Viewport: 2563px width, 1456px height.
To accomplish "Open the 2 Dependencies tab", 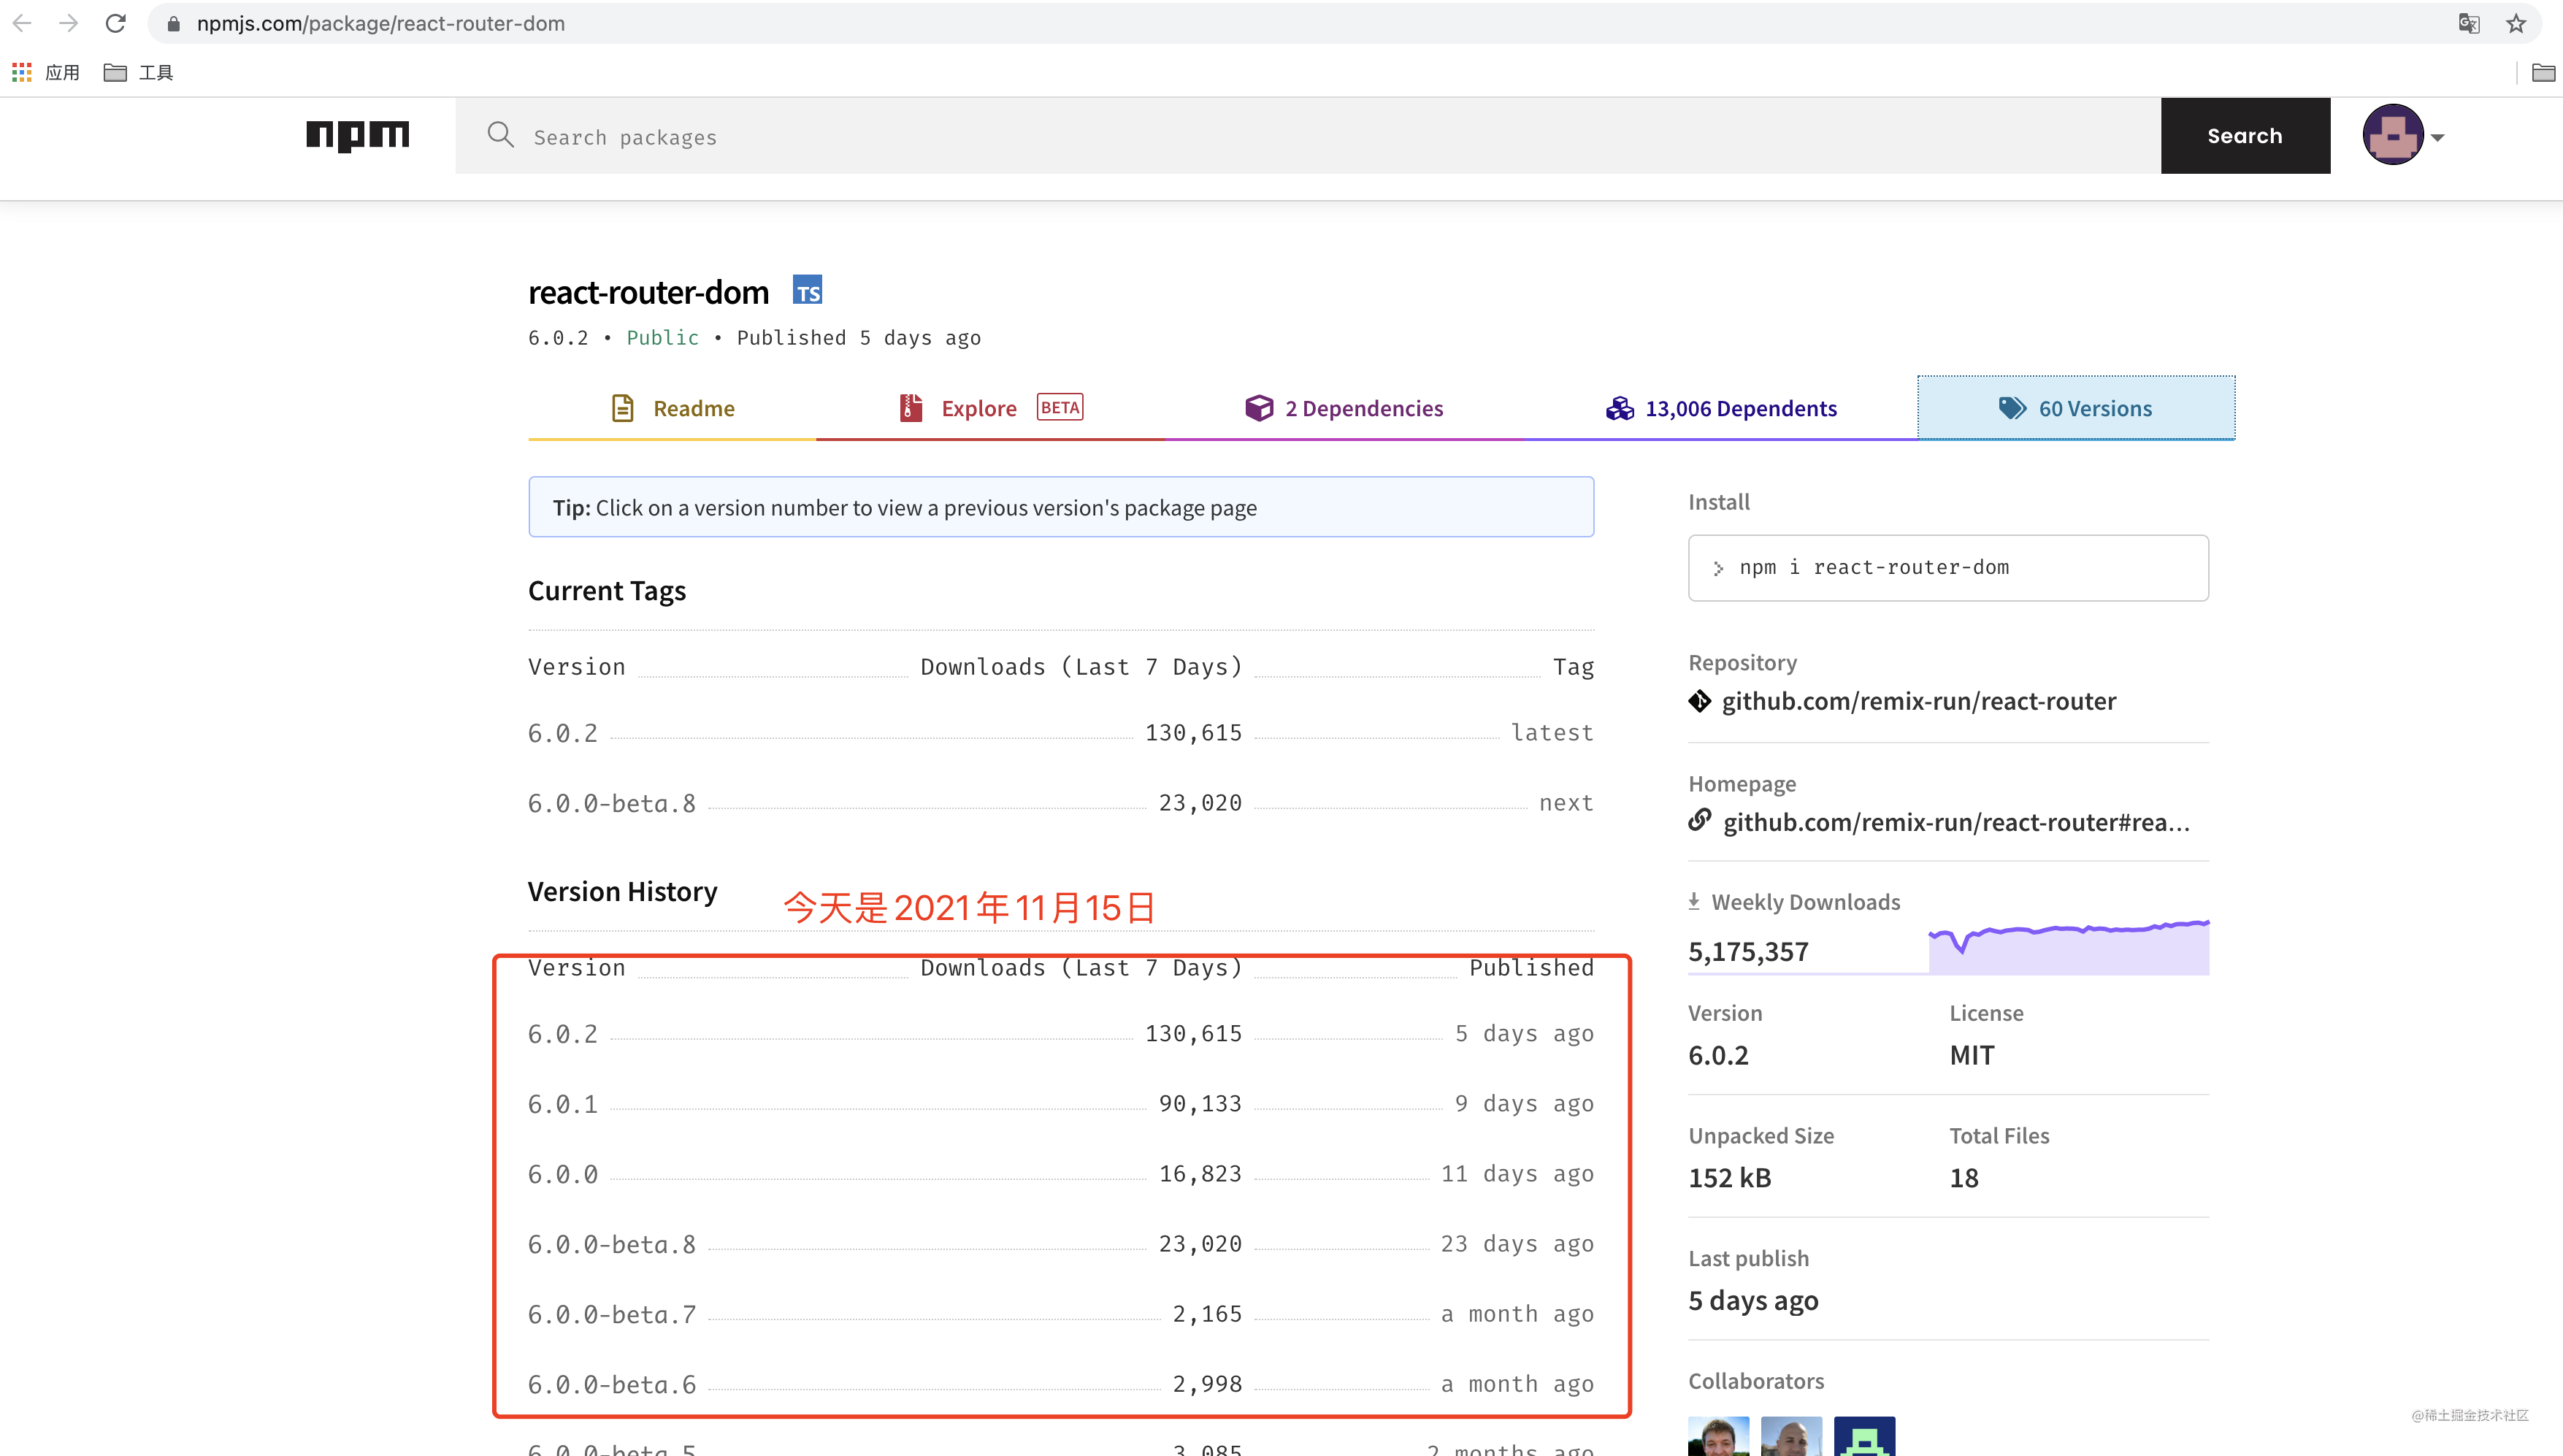I will (1344, 408).
